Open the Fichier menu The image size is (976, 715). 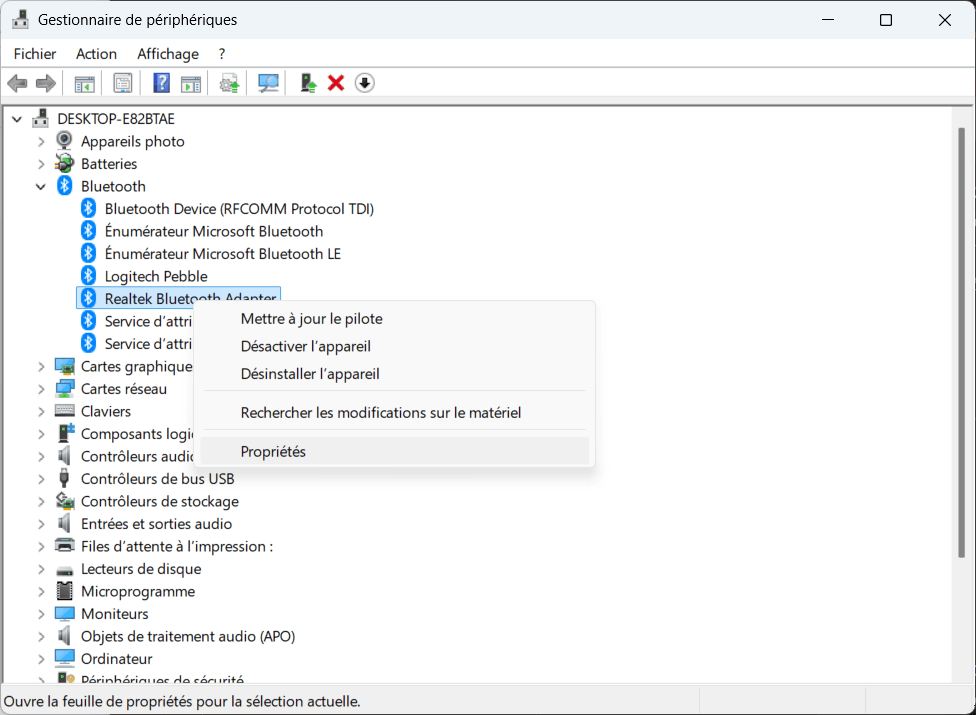[35, 54]
